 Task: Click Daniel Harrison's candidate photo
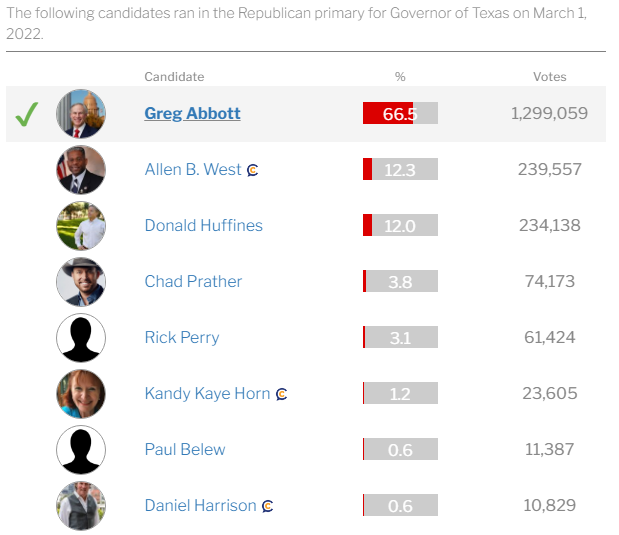coord(81,506)
